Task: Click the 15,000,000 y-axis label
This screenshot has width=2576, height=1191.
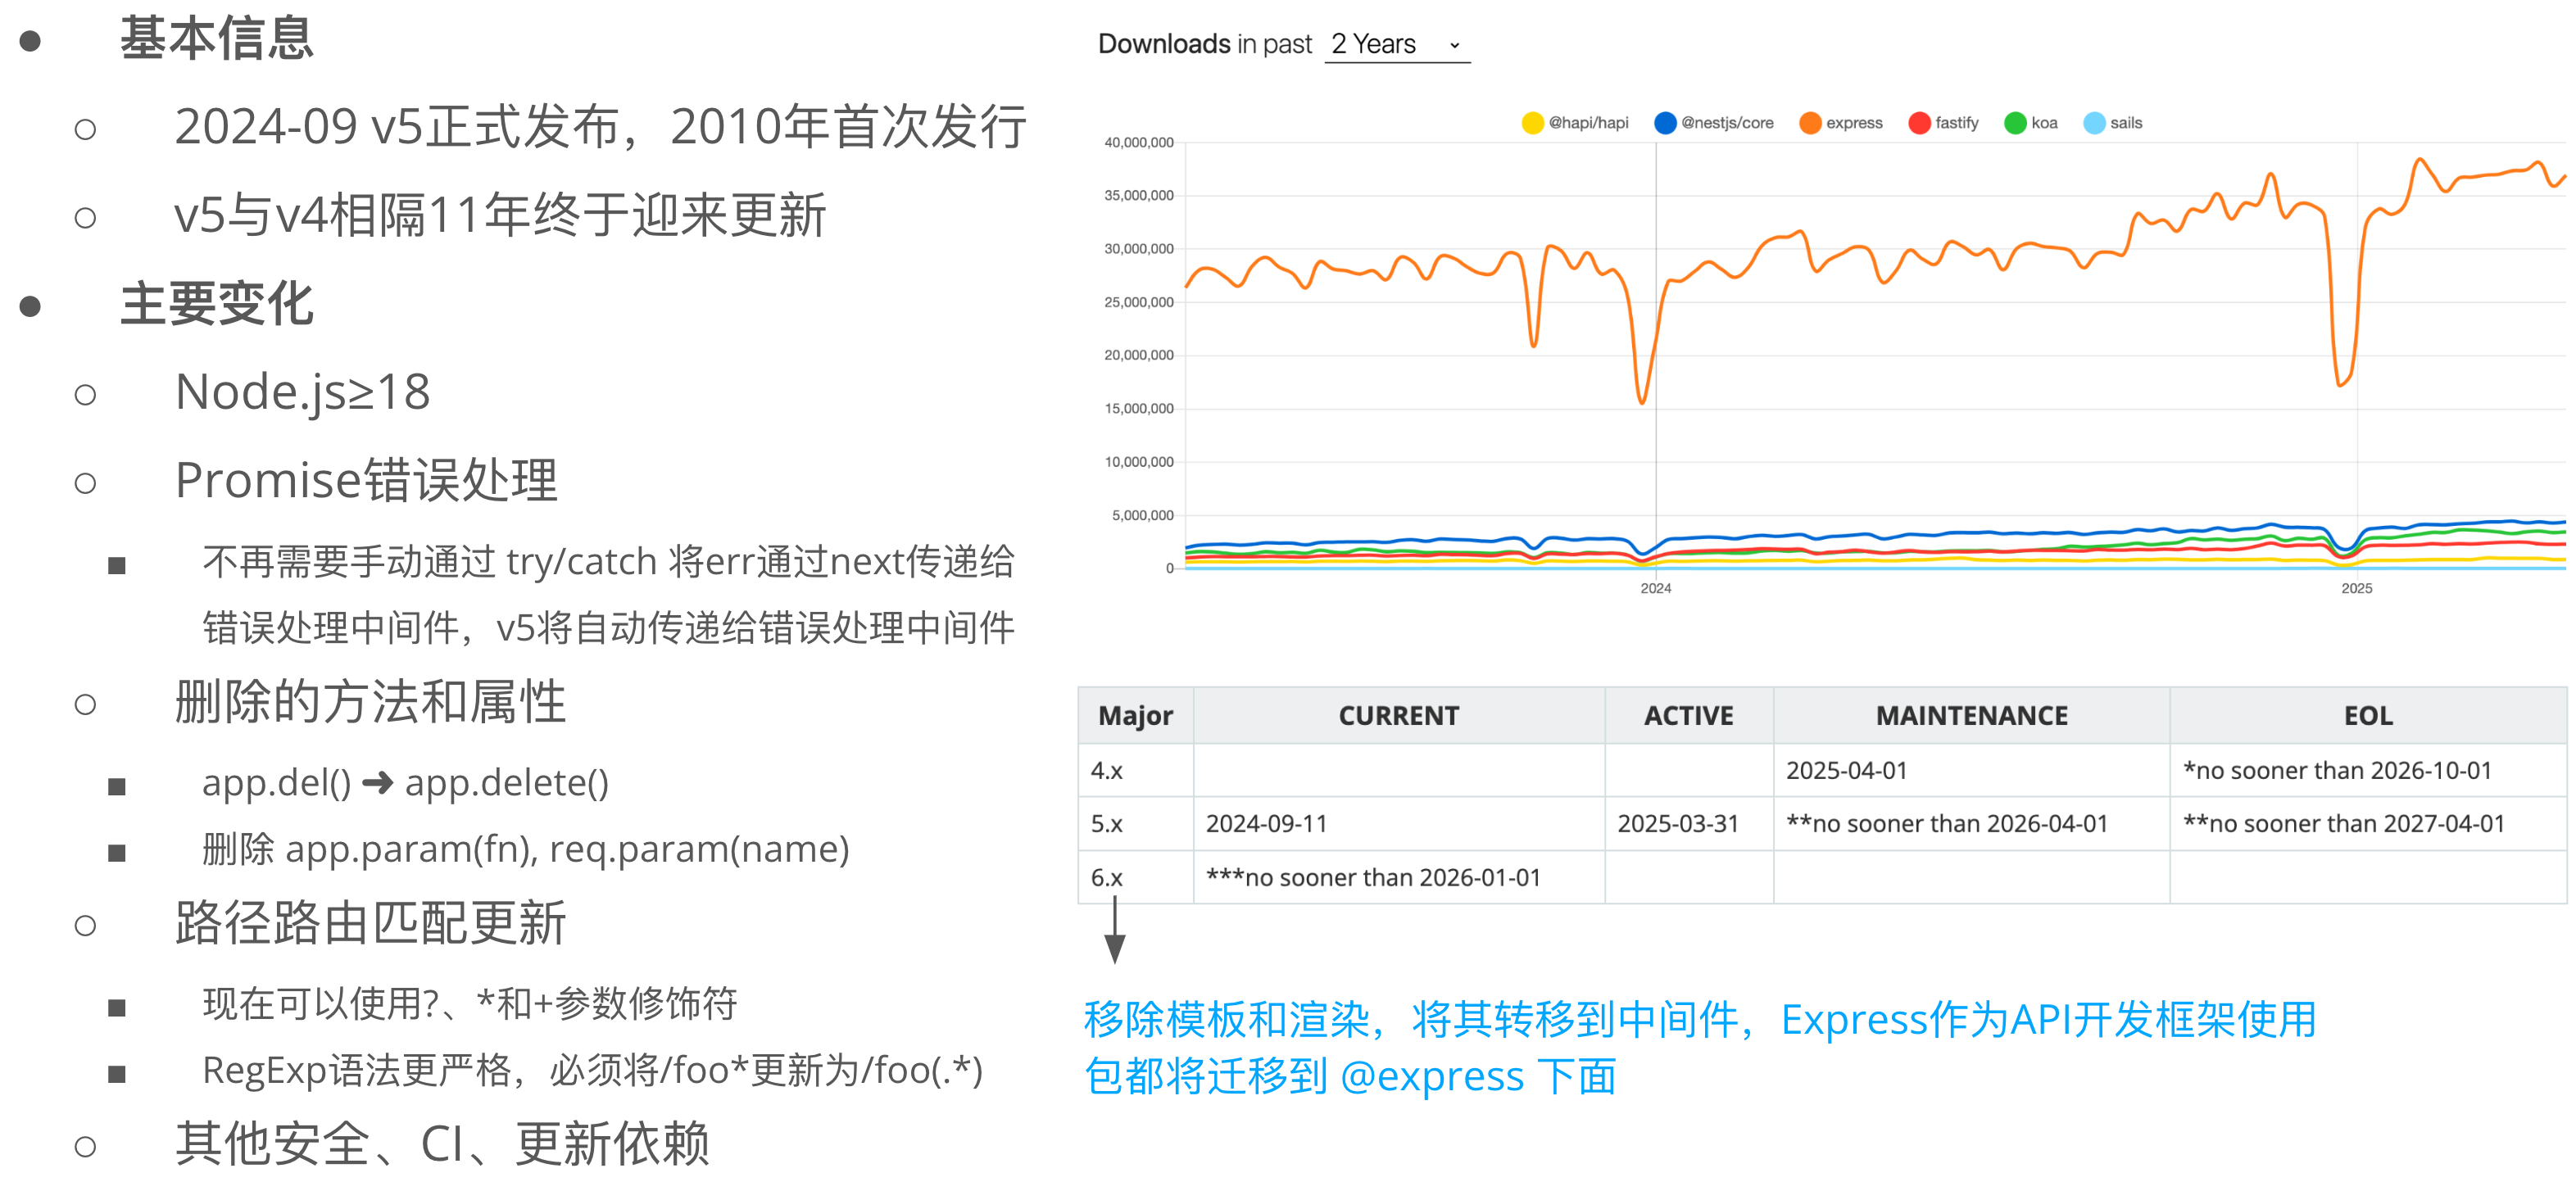Action: click(x=1138, y=409)
